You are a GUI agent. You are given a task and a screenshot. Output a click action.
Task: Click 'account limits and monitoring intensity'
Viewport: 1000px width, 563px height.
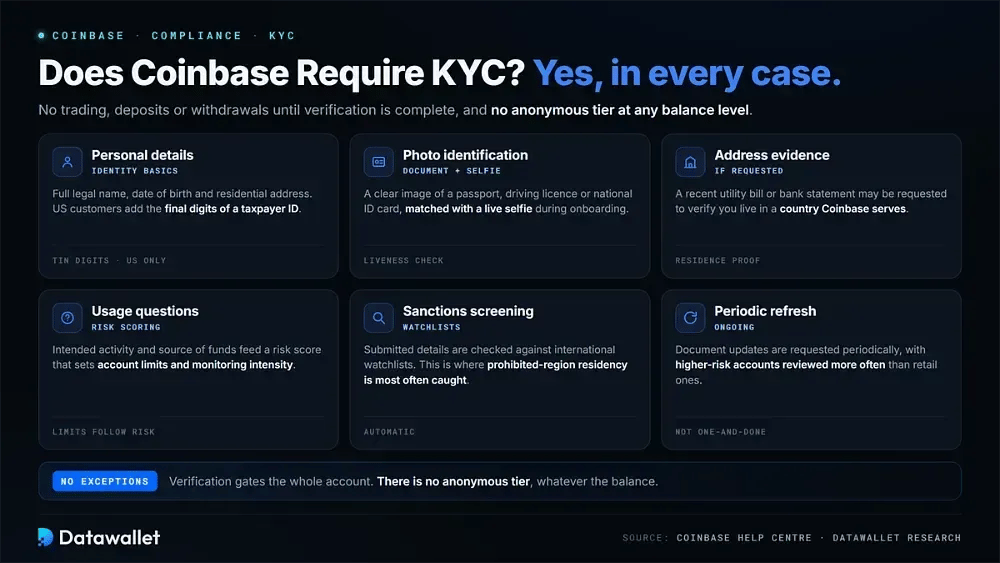click(195, 365)
